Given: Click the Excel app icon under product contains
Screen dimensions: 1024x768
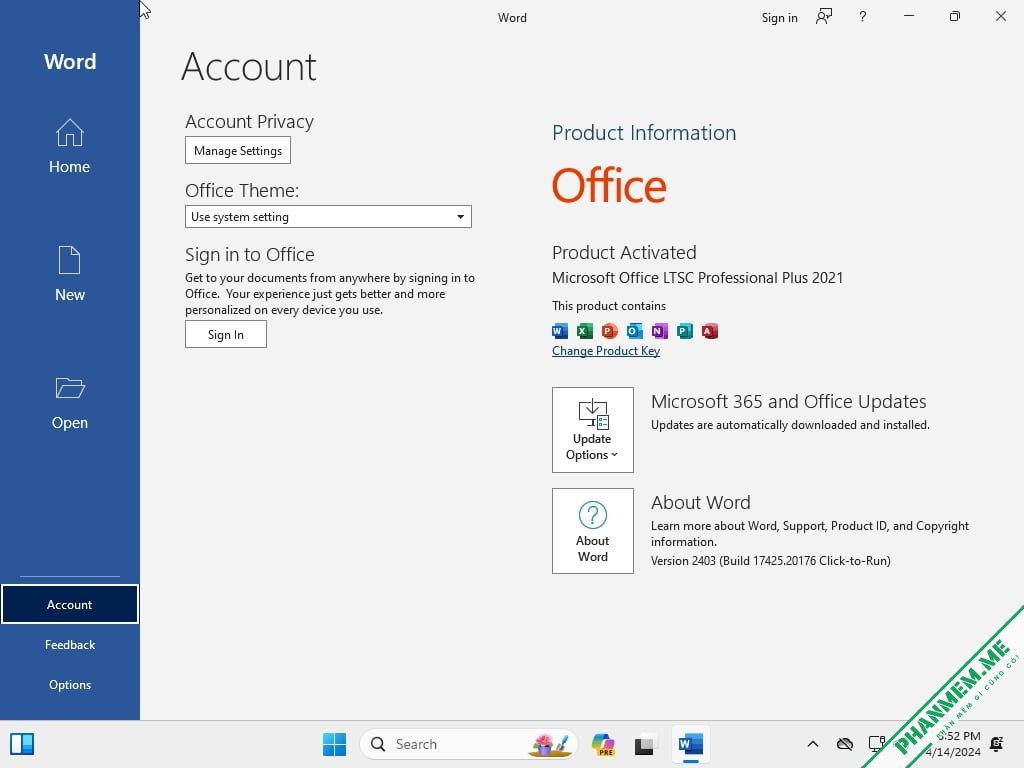Looking at the screenshot, I should [584, 331].
